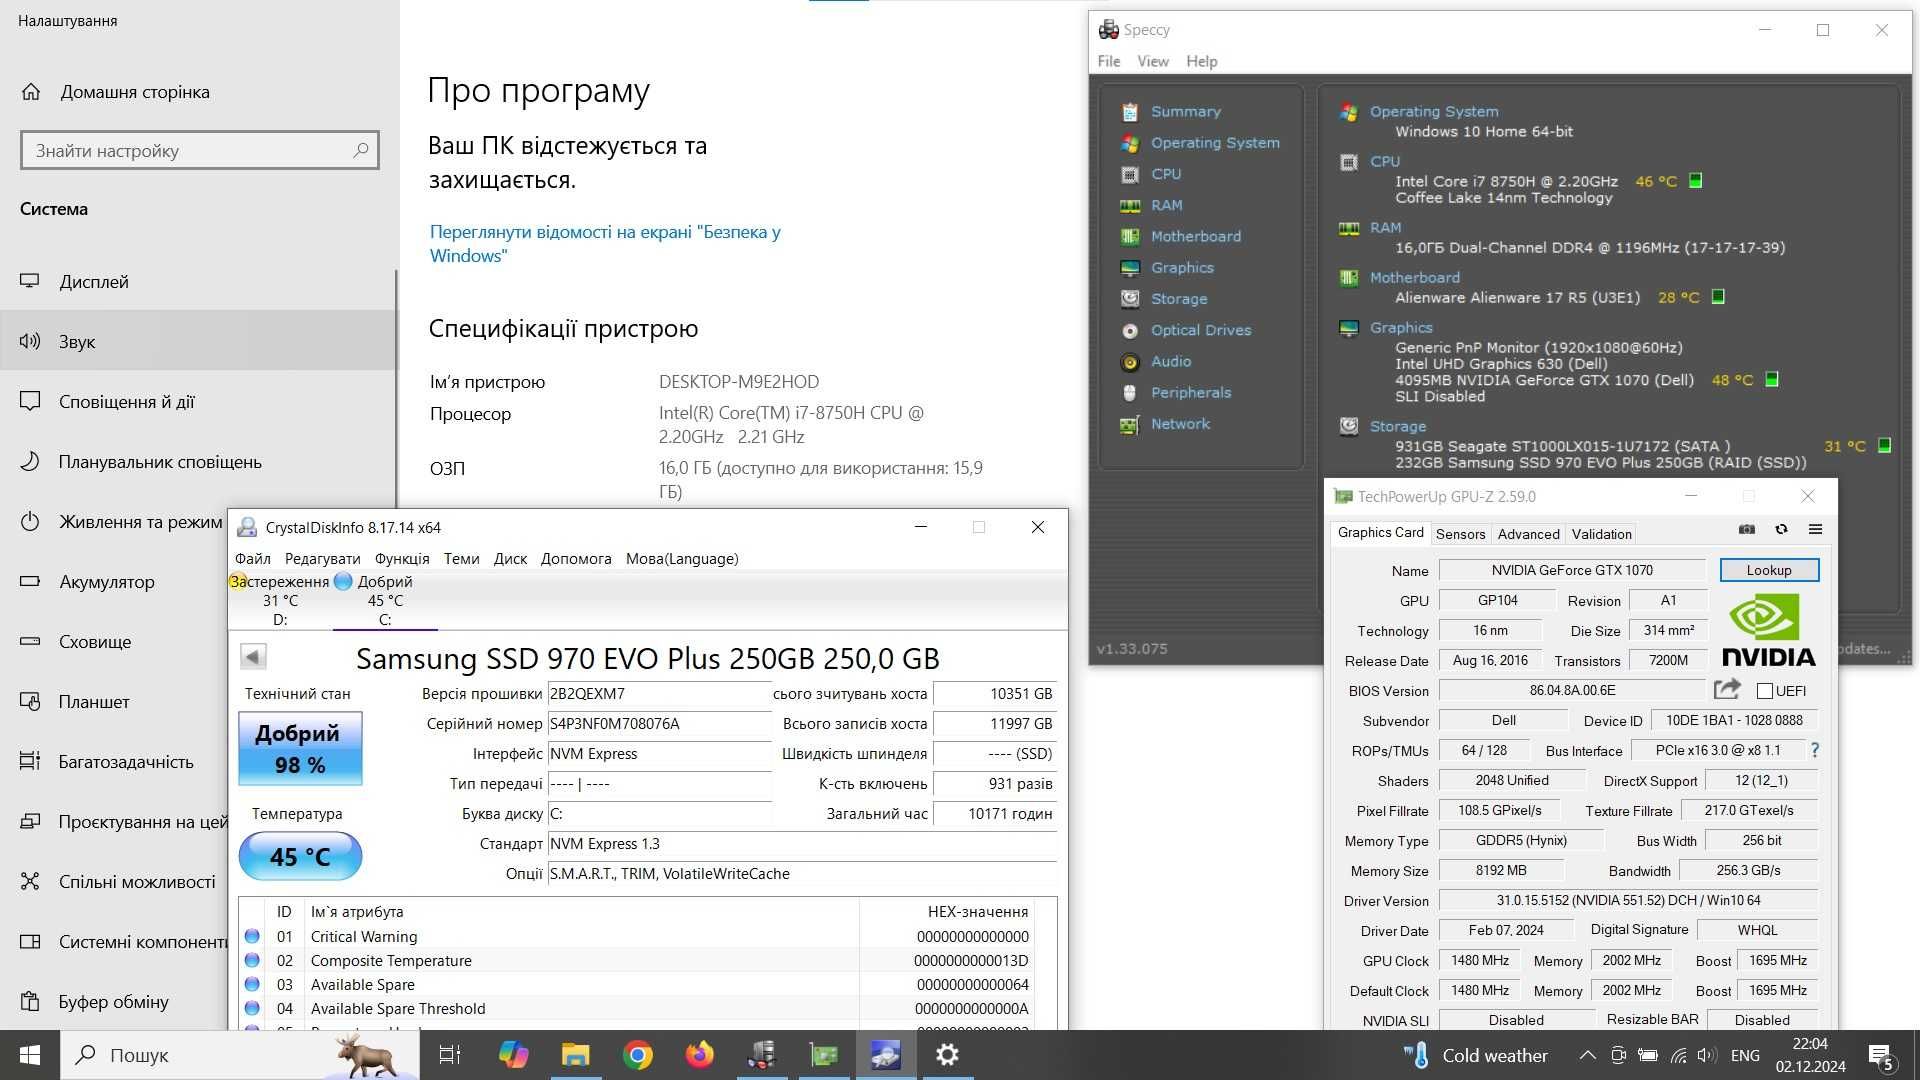1920x1080 pixels.
Task: Open Network section in Speccy sidebar
Action: click(x=1180, y=423)
